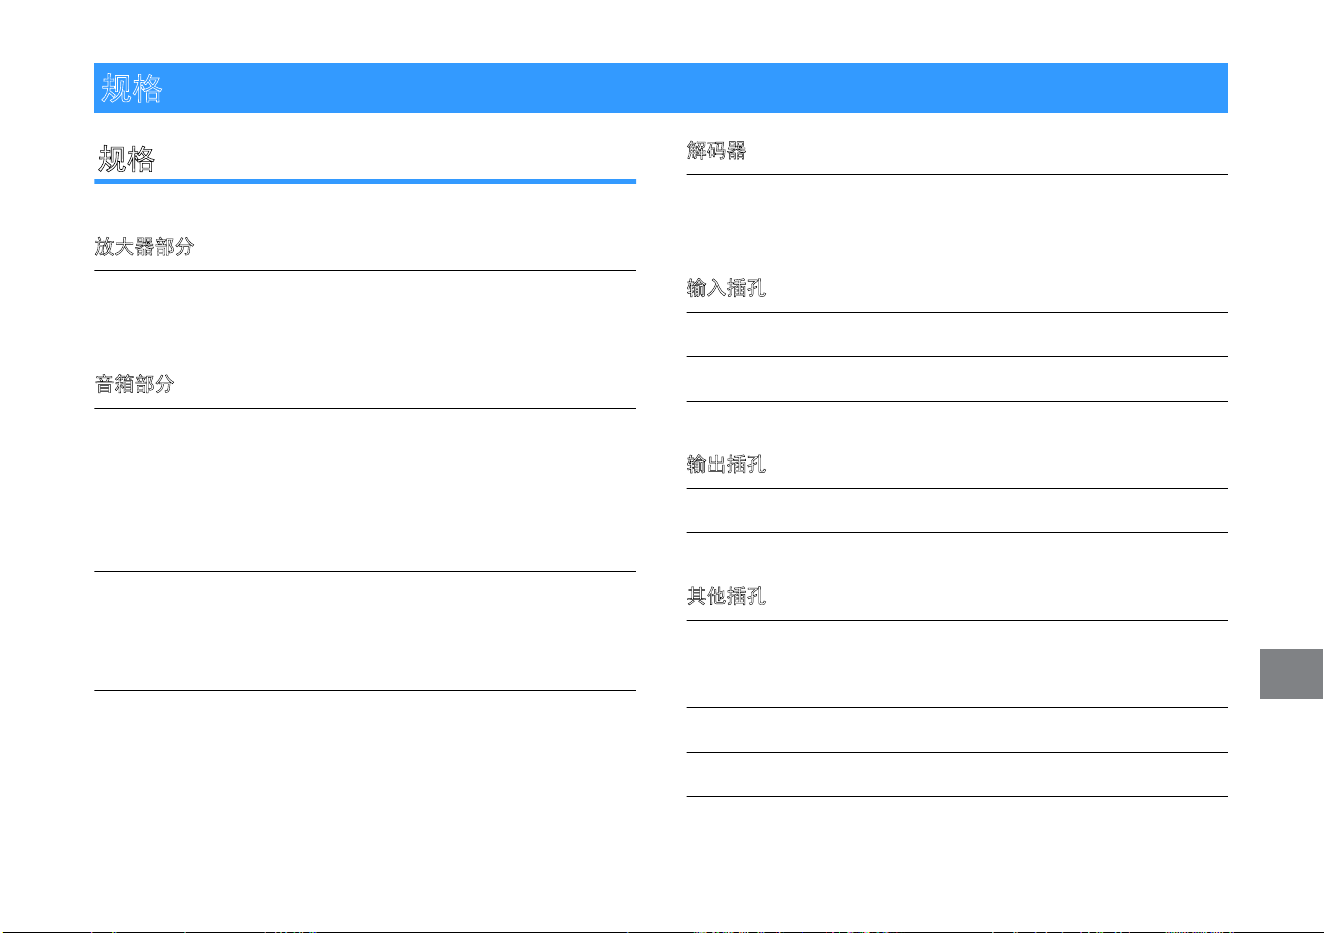
Task: Click the upper empty block under 音箱部分
Action: pos(365,490)
